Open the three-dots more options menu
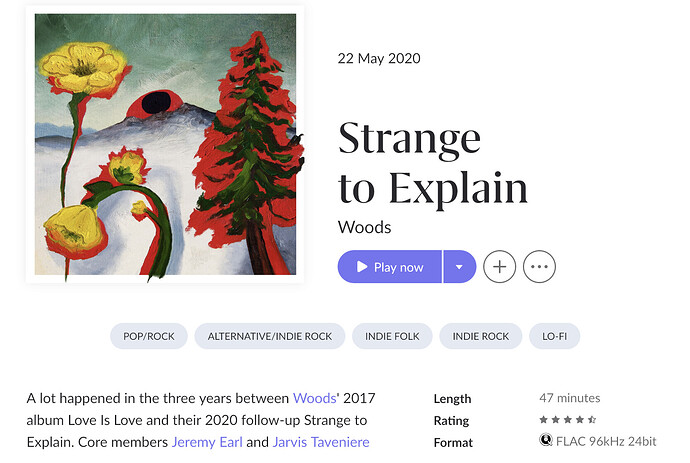Viewport: 690px width, 463px height. [539, 267]
